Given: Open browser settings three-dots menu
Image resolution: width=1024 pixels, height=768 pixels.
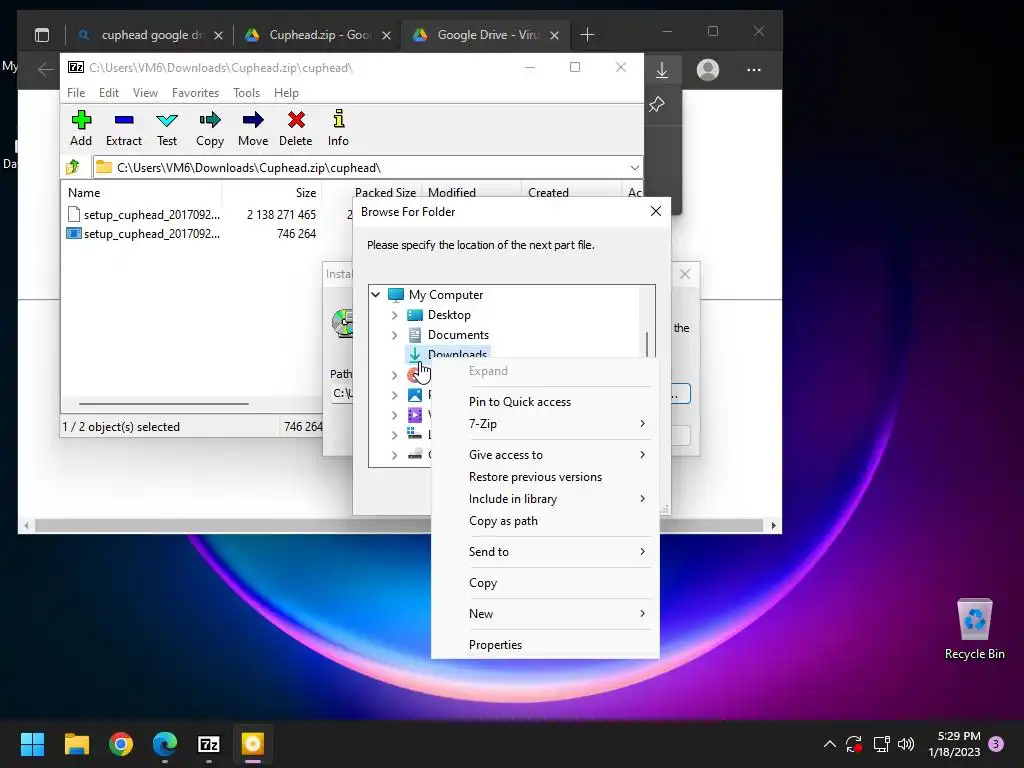Looking at the screenshot, I should pos(754,70).
